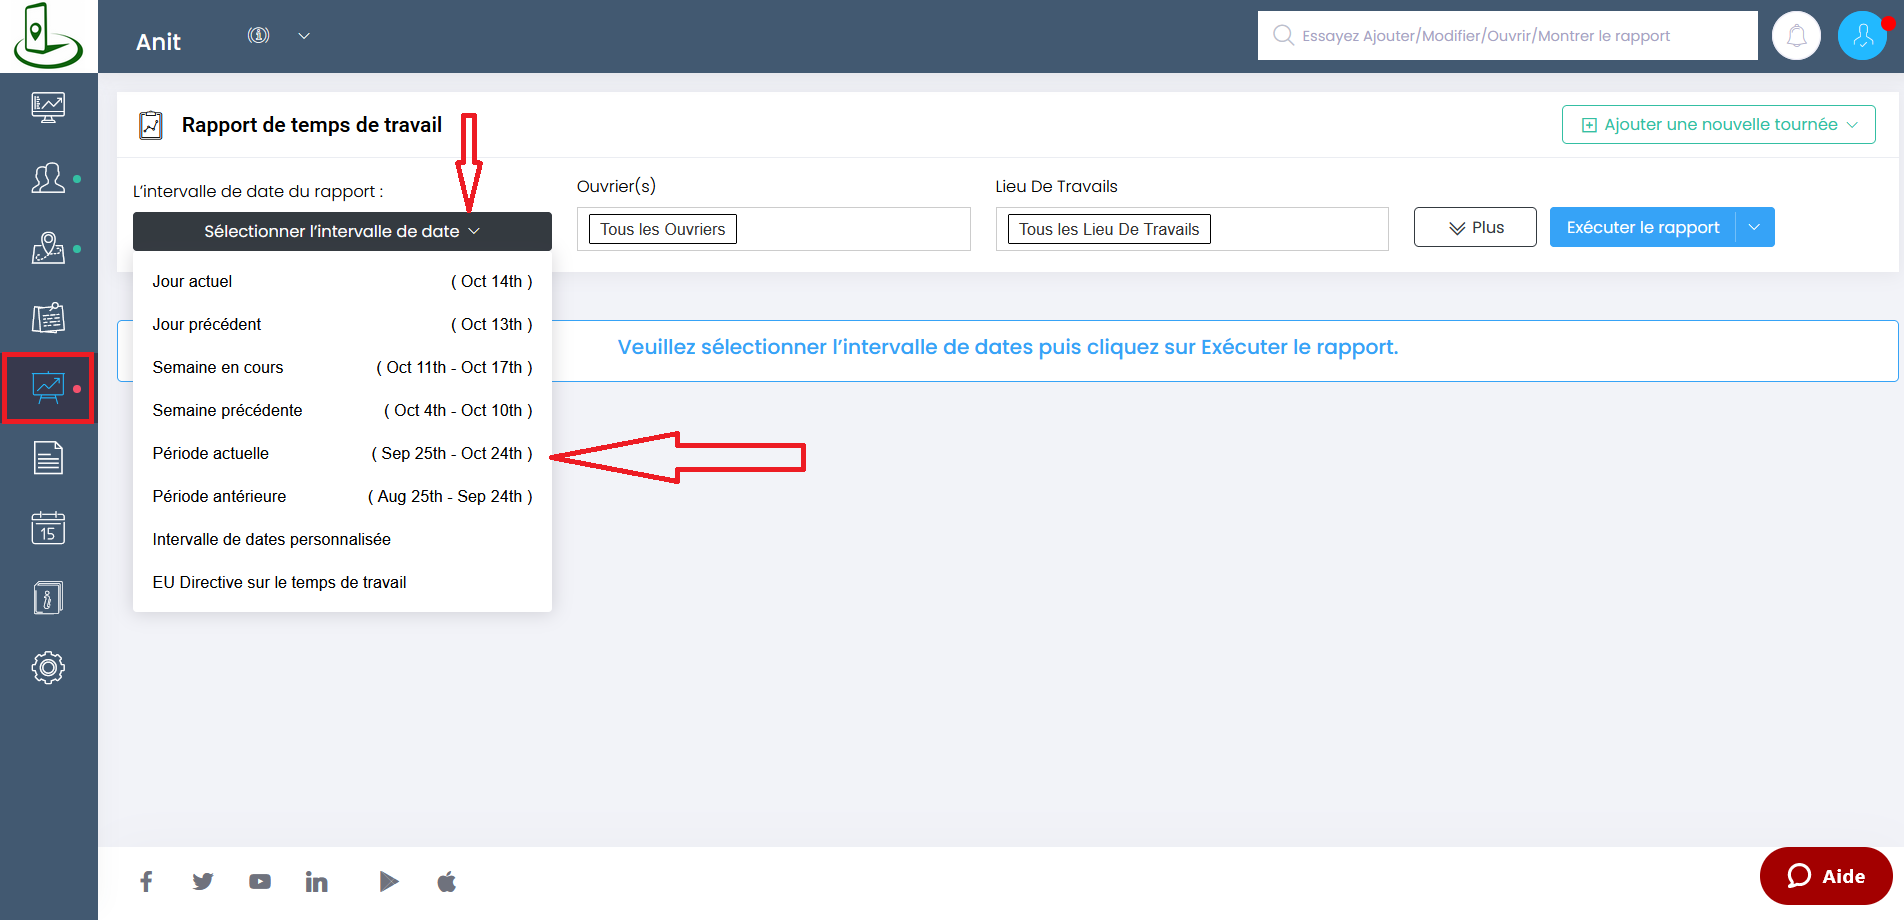The image size is (1904, 920).
Task: Expand the Plus filter options
Action: point(1475,227)
